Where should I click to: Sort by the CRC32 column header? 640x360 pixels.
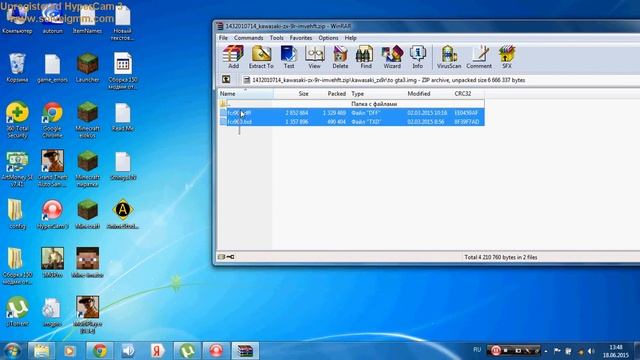[x=468, y=93]
